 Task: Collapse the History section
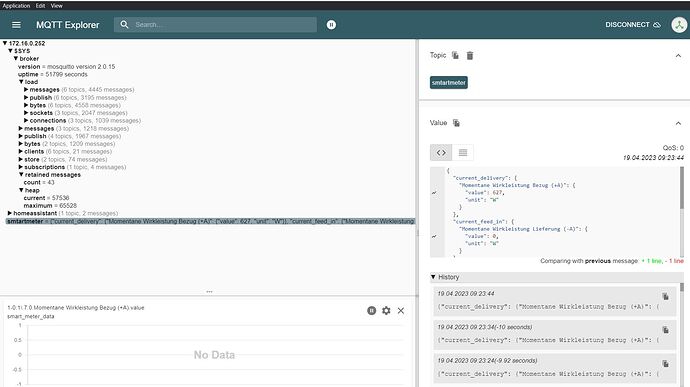[433, 277]
